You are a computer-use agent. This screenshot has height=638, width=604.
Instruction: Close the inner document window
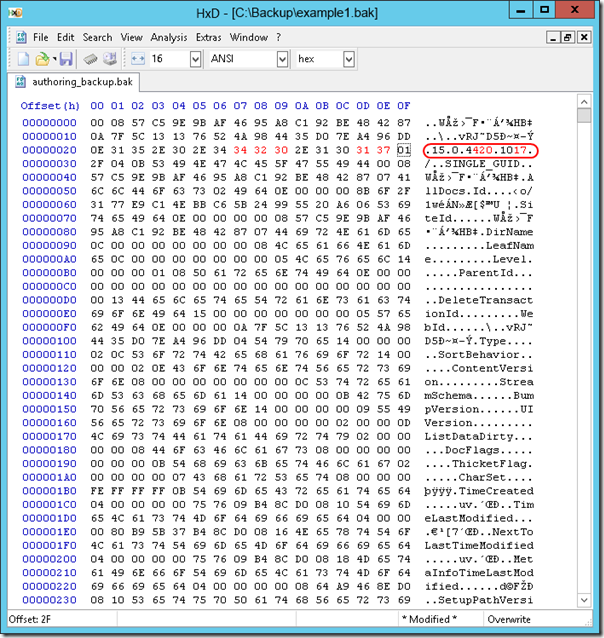pyautogui.click(x=584, y=37)
